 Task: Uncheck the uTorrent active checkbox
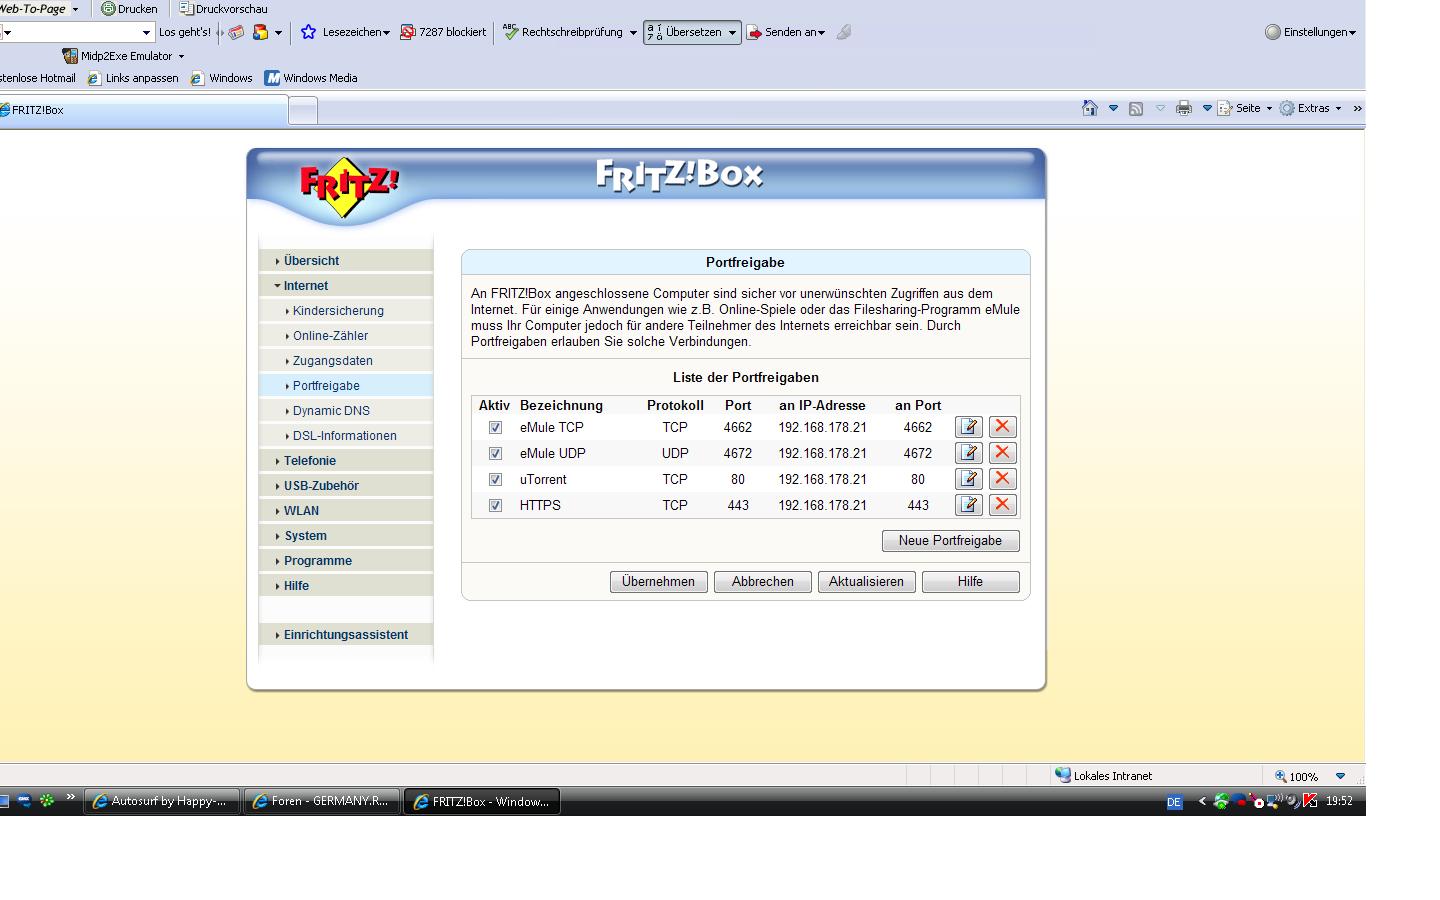pyautogui.click(x=495, y=479)
